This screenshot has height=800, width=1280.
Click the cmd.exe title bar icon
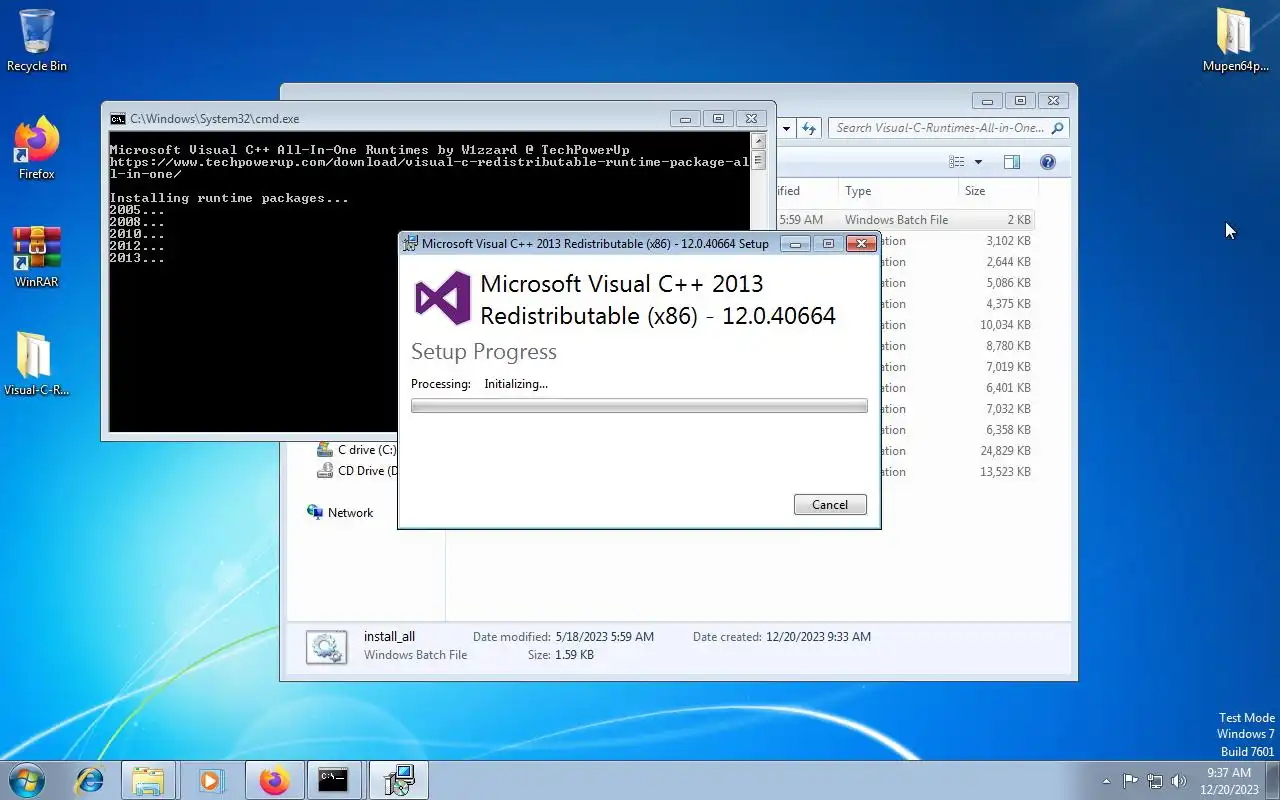pos(118,118)
